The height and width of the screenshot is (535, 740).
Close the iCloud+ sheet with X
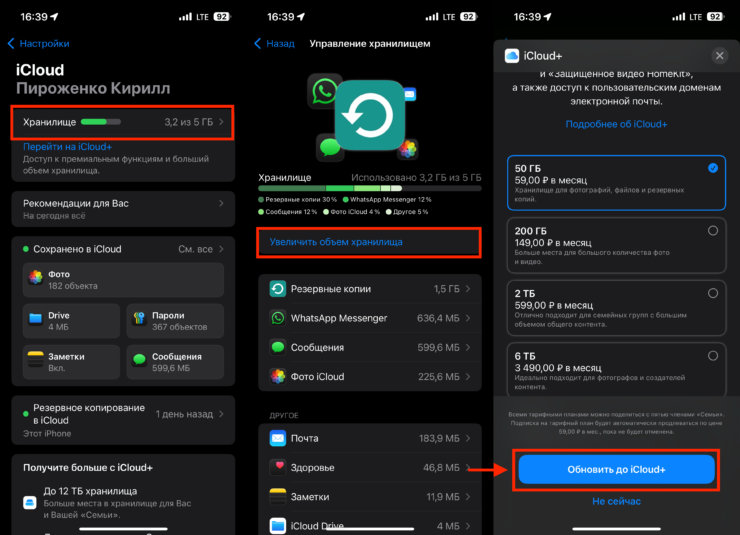coord(719,56)
